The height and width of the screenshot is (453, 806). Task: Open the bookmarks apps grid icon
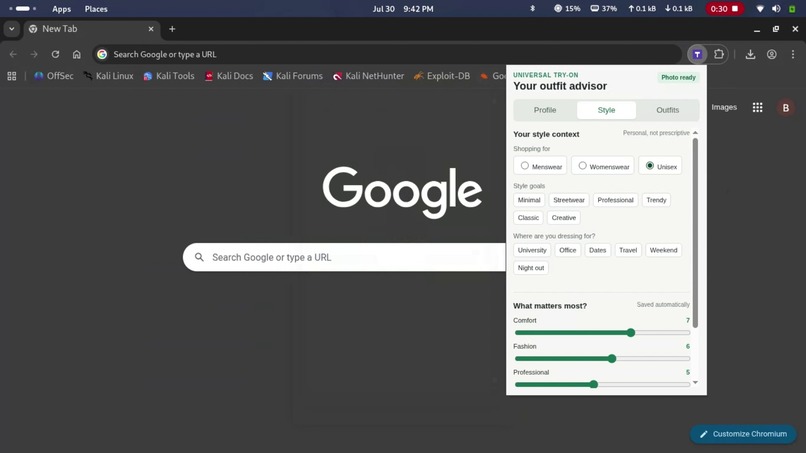pos(12,76)
